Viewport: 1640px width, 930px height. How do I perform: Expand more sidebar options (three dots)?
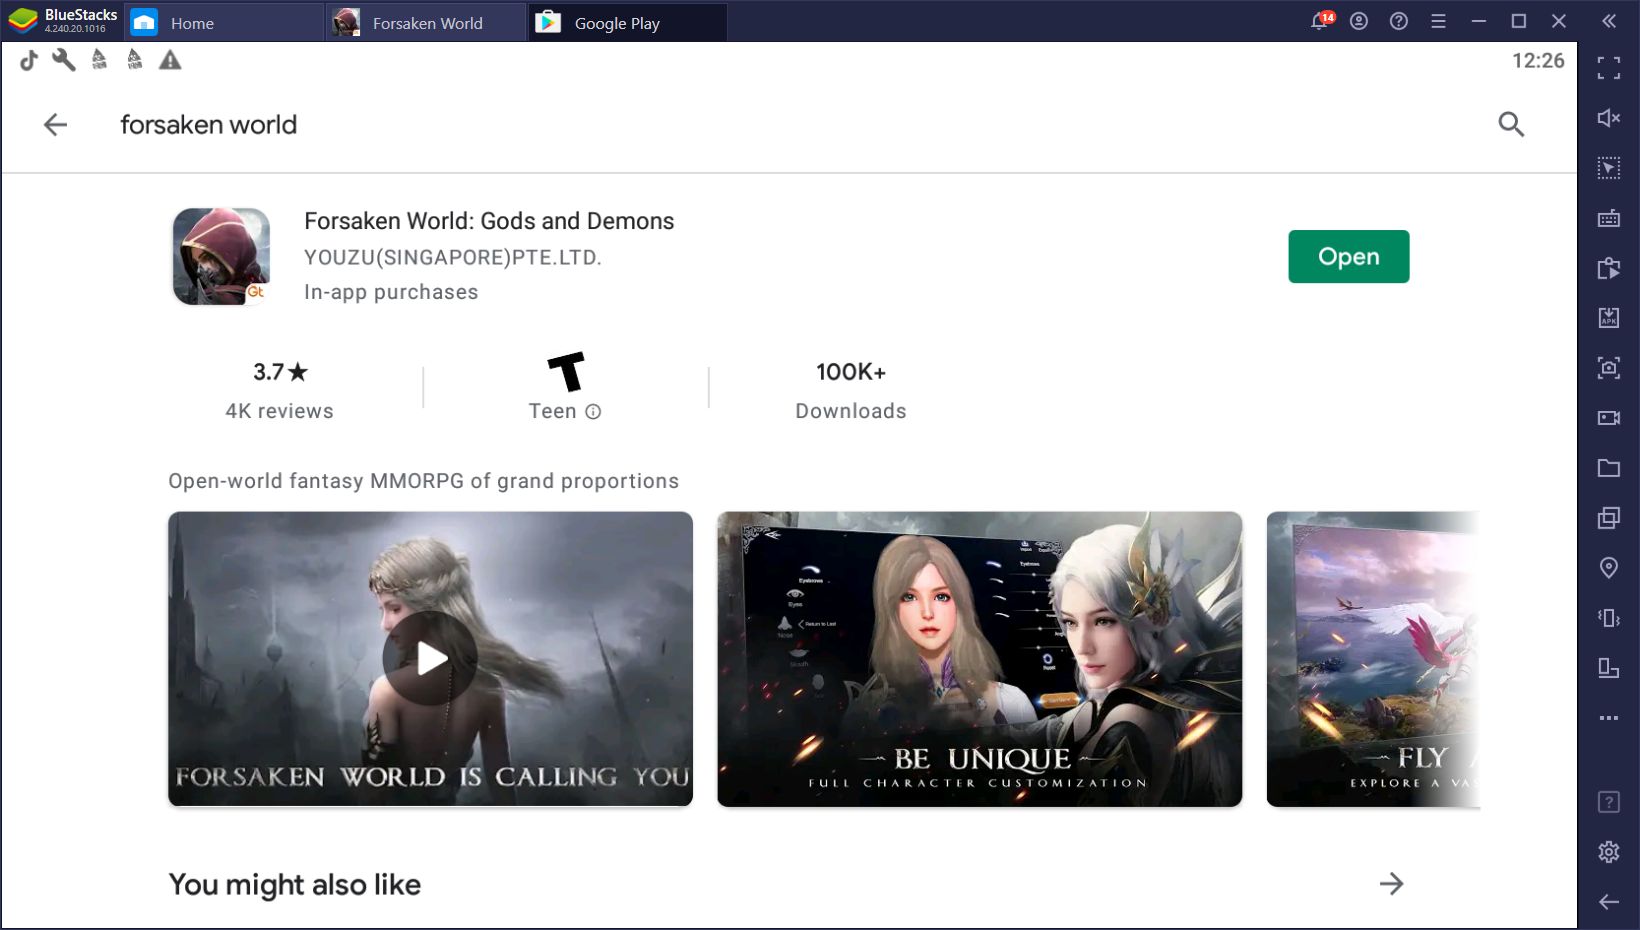pyautogui.click(x=1608, y=718)
